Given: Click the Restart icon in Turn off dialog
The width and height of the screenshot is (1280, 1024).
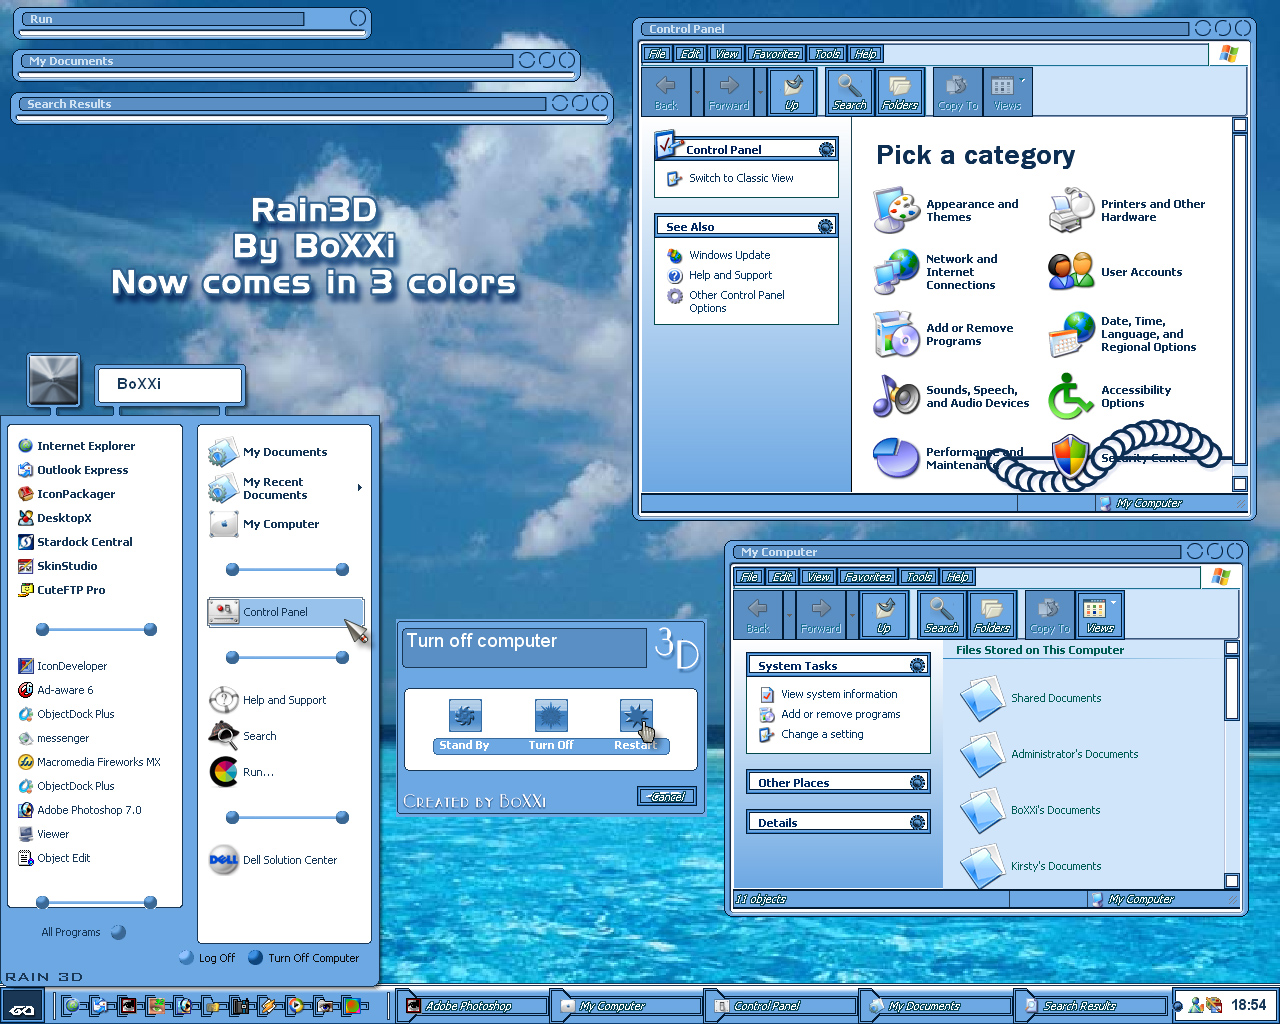Looking at the screenshot, I should coord(636,717).
